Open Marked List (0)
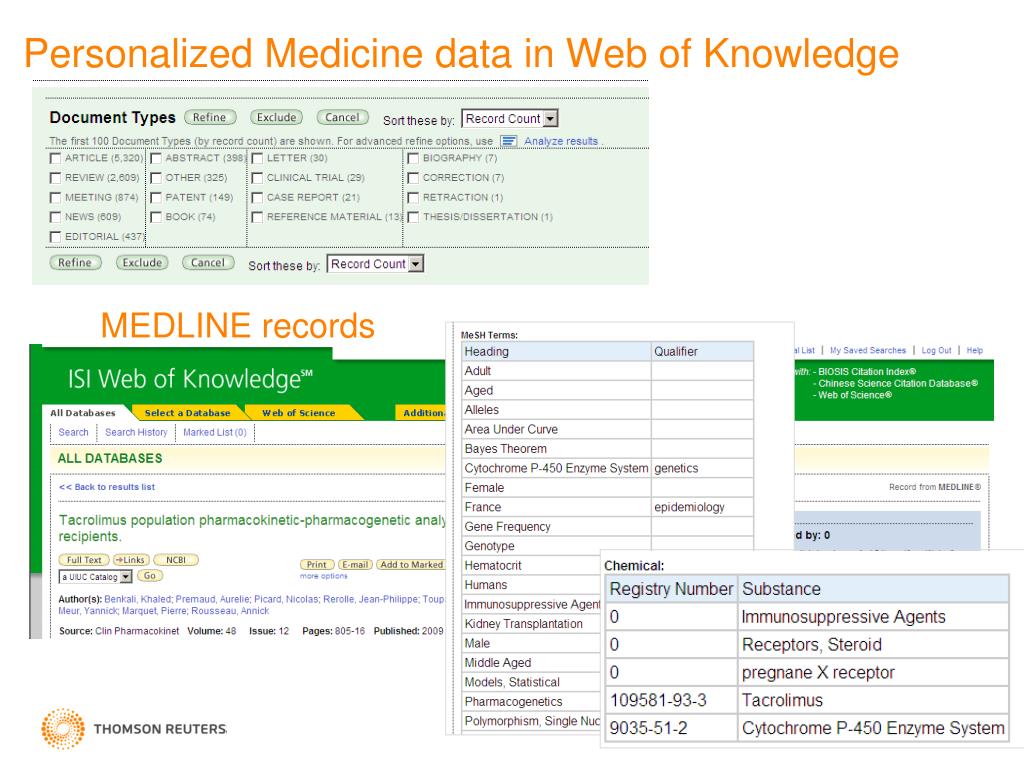 [215, 432]
